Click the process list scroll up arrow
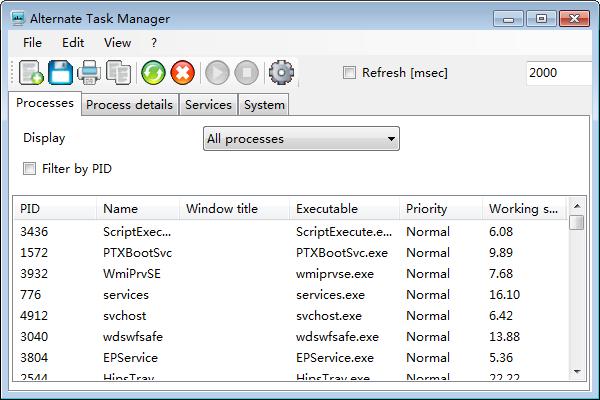This screenshot has height=400, width=600. click(577, 206)
